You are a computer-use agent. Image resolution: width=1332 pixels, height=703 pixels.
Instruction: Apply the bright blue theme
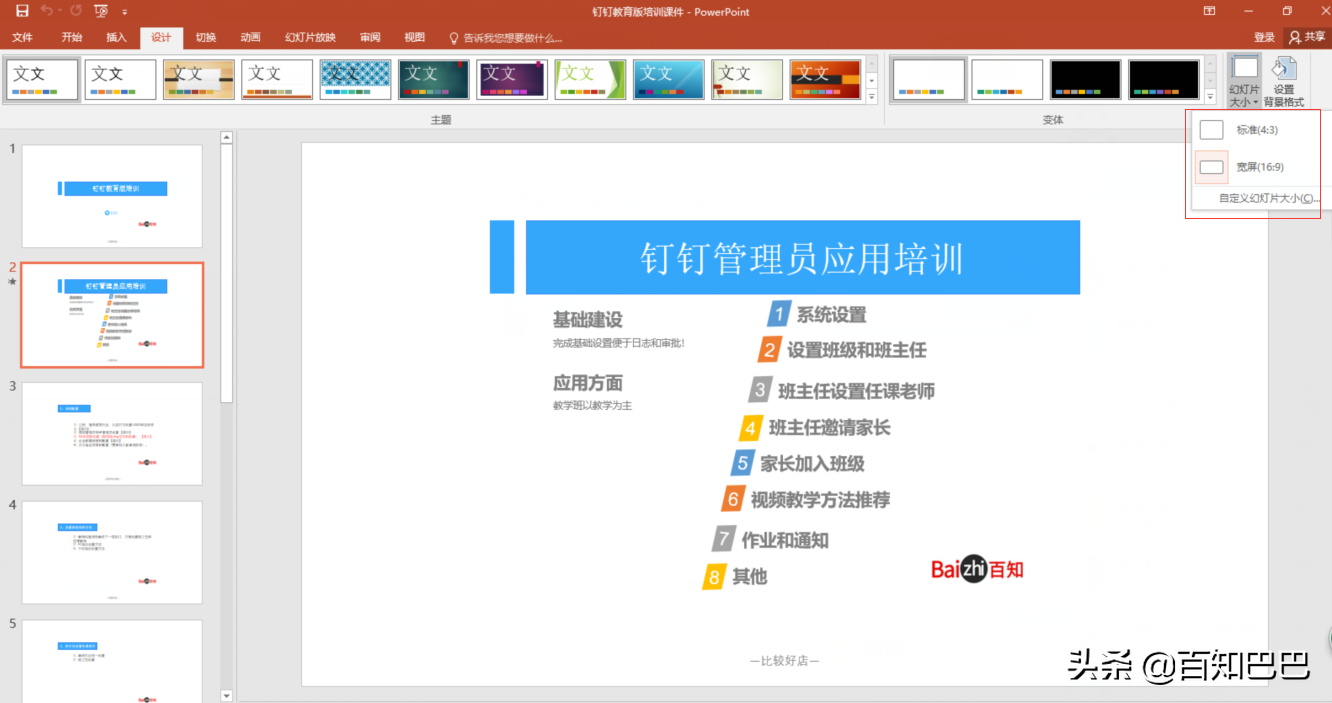669,79
